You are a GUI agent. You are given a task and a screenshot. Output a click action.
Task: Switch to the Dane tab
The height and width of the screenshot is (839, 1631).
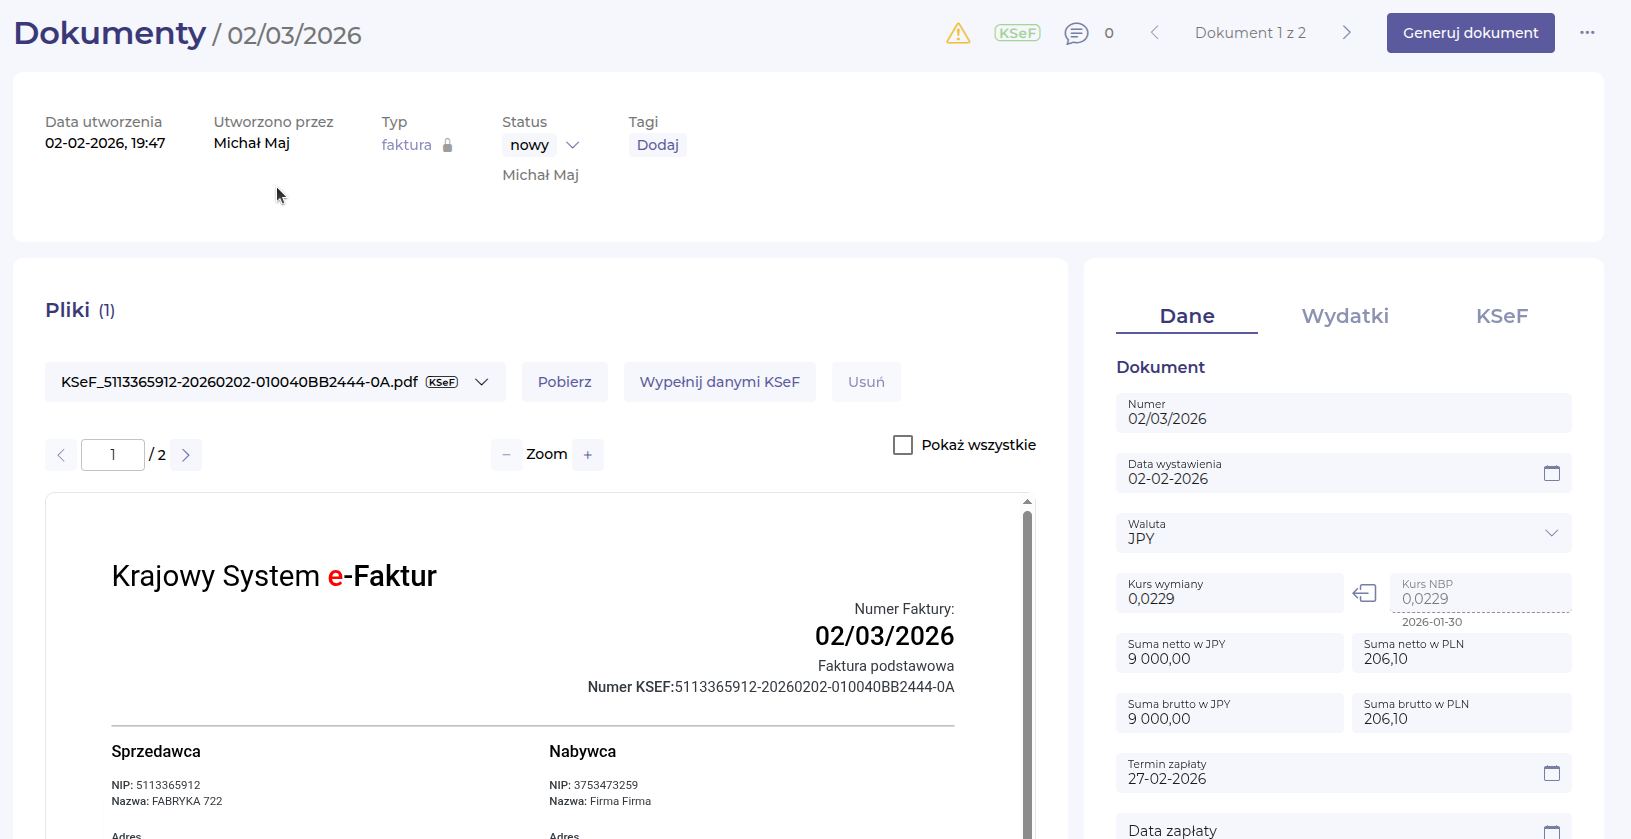1187,316
